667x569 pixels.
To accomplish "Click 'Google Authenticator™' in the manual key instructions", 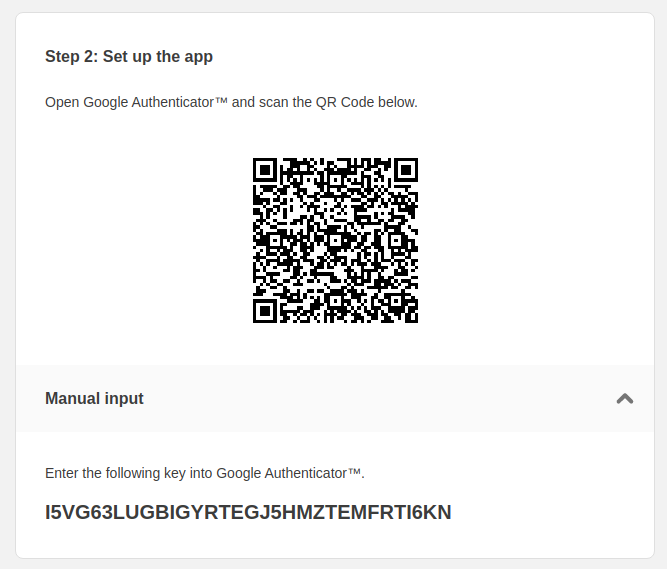I will coord(289,473).
